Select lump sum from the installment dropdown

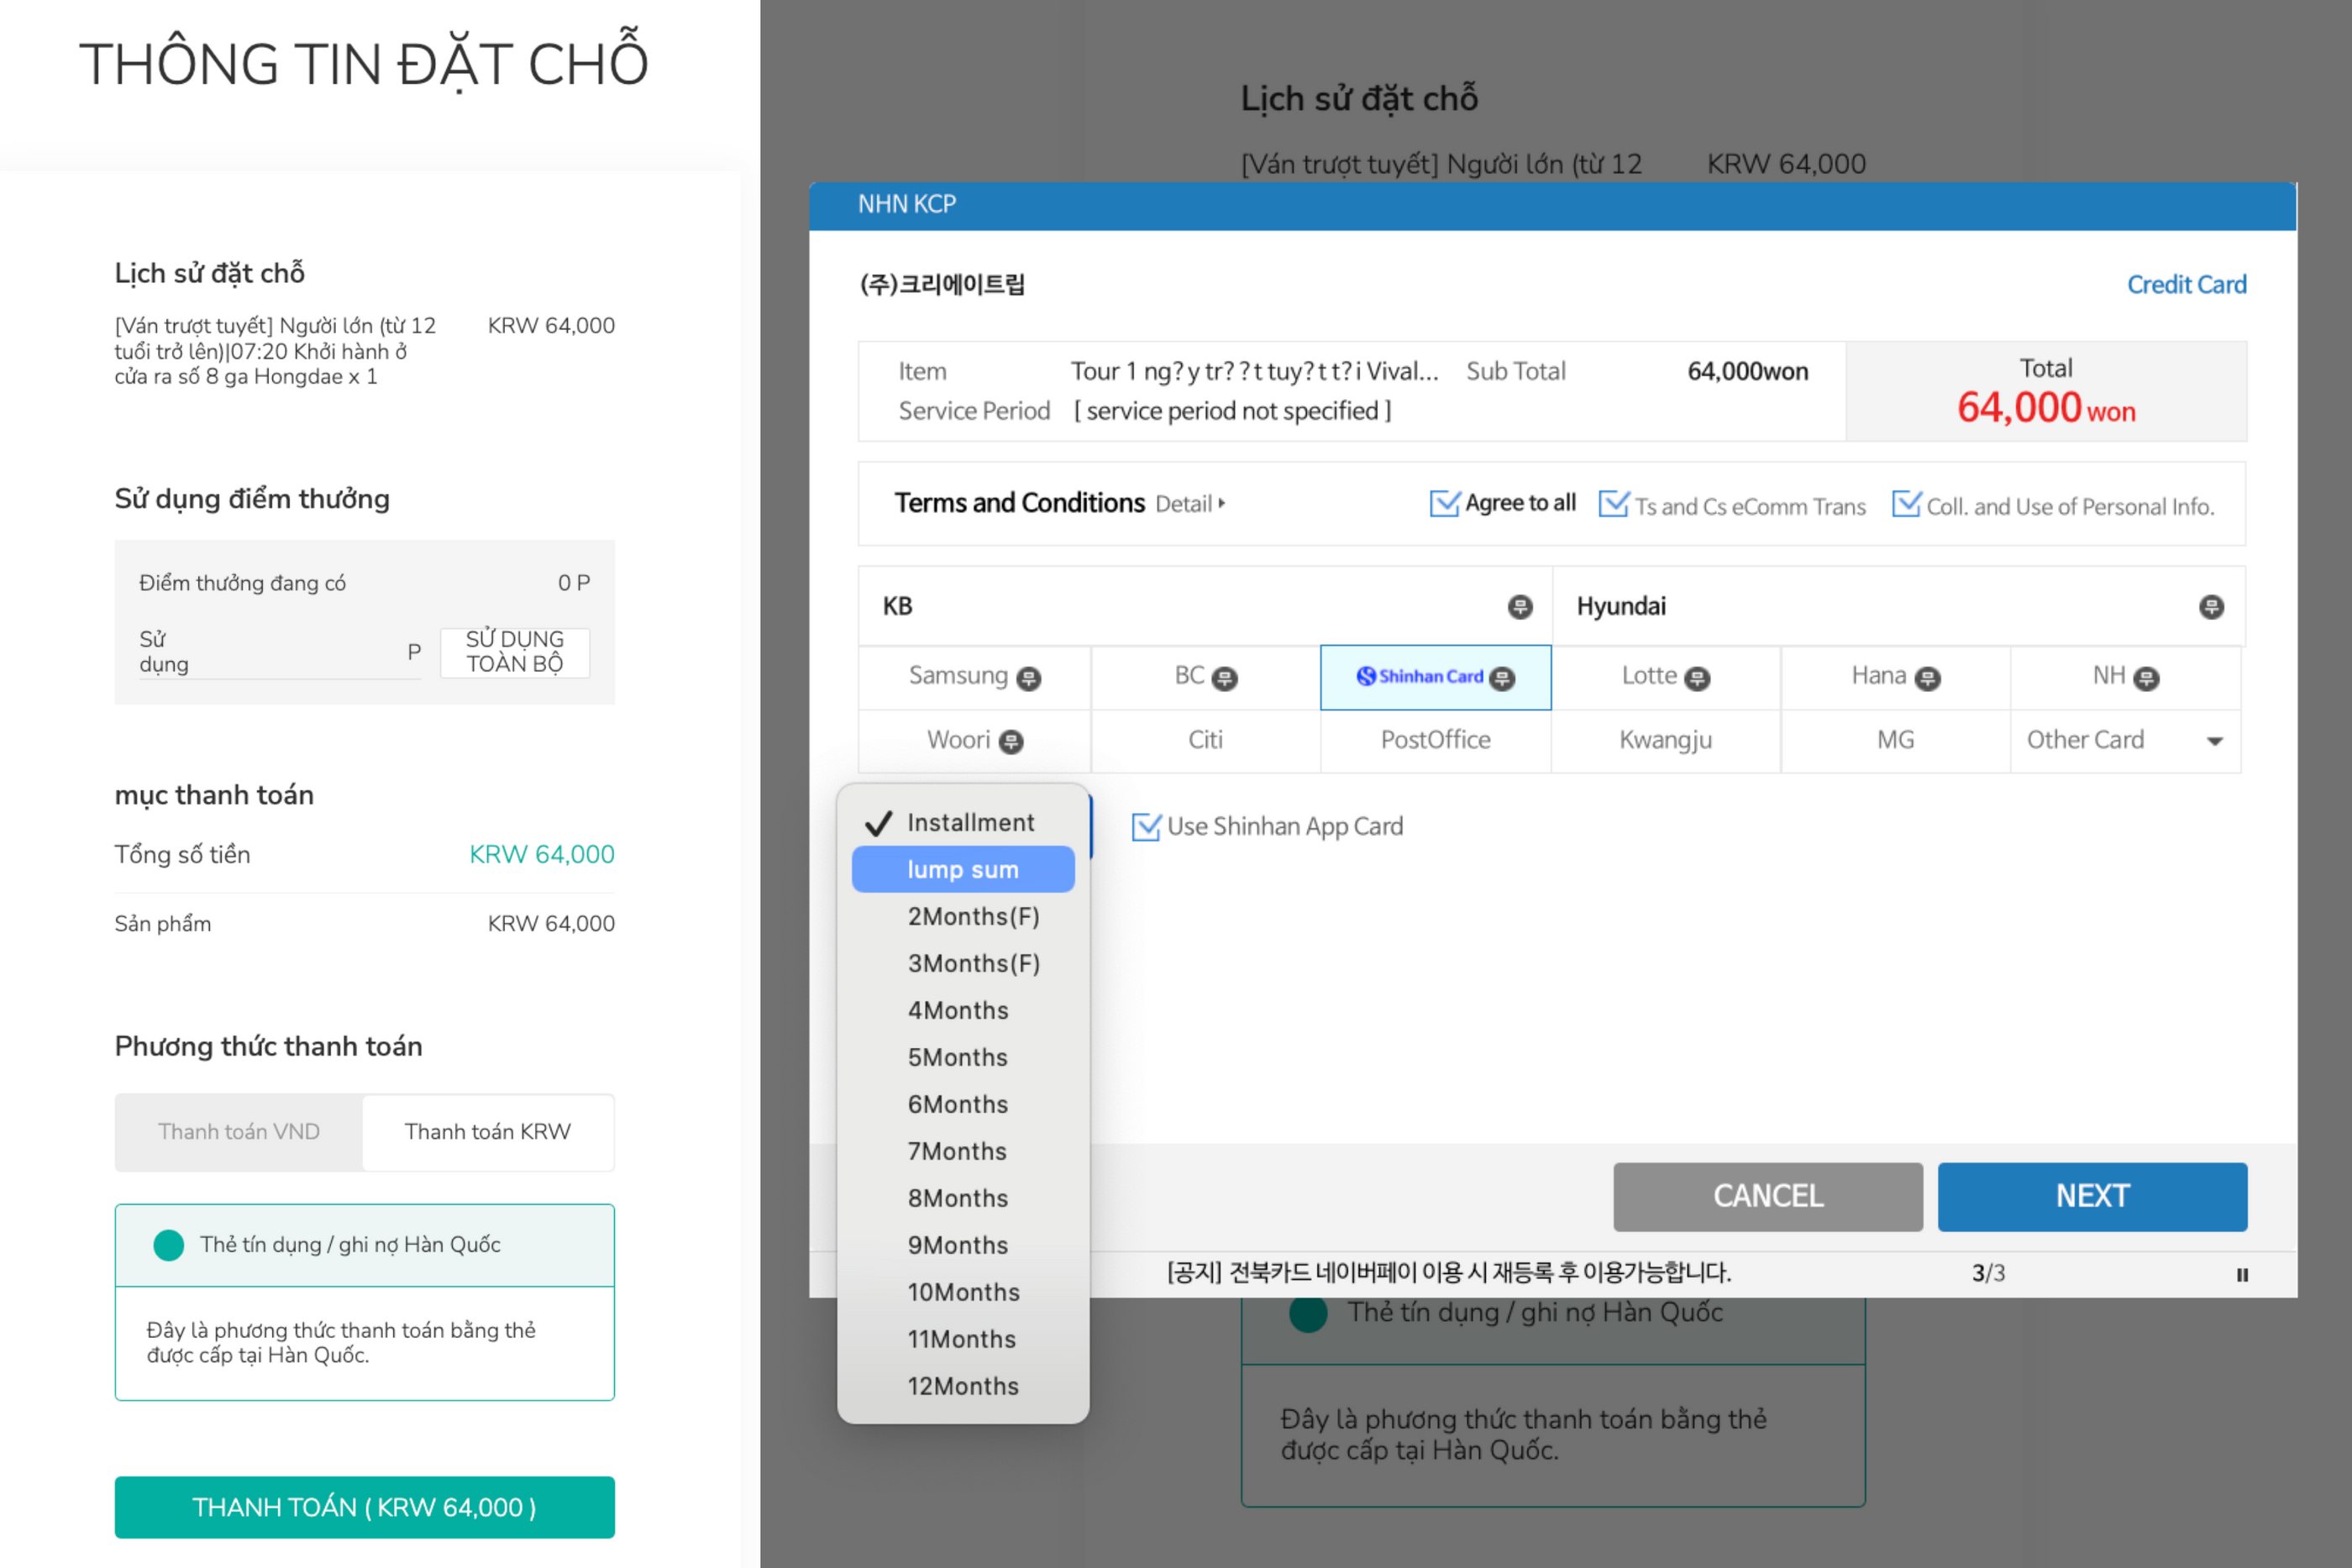963,869
